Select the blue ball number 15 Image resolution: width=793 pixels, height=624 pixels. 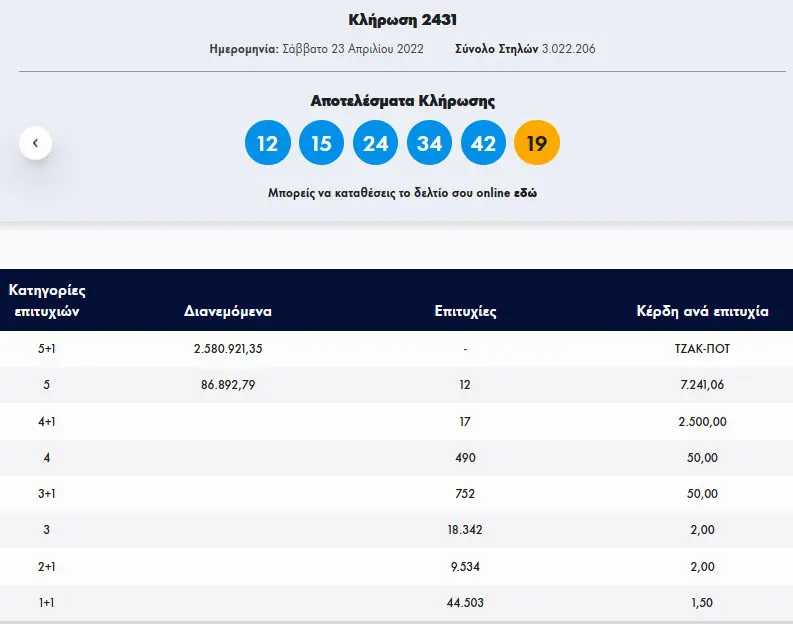tap(322, 143)
